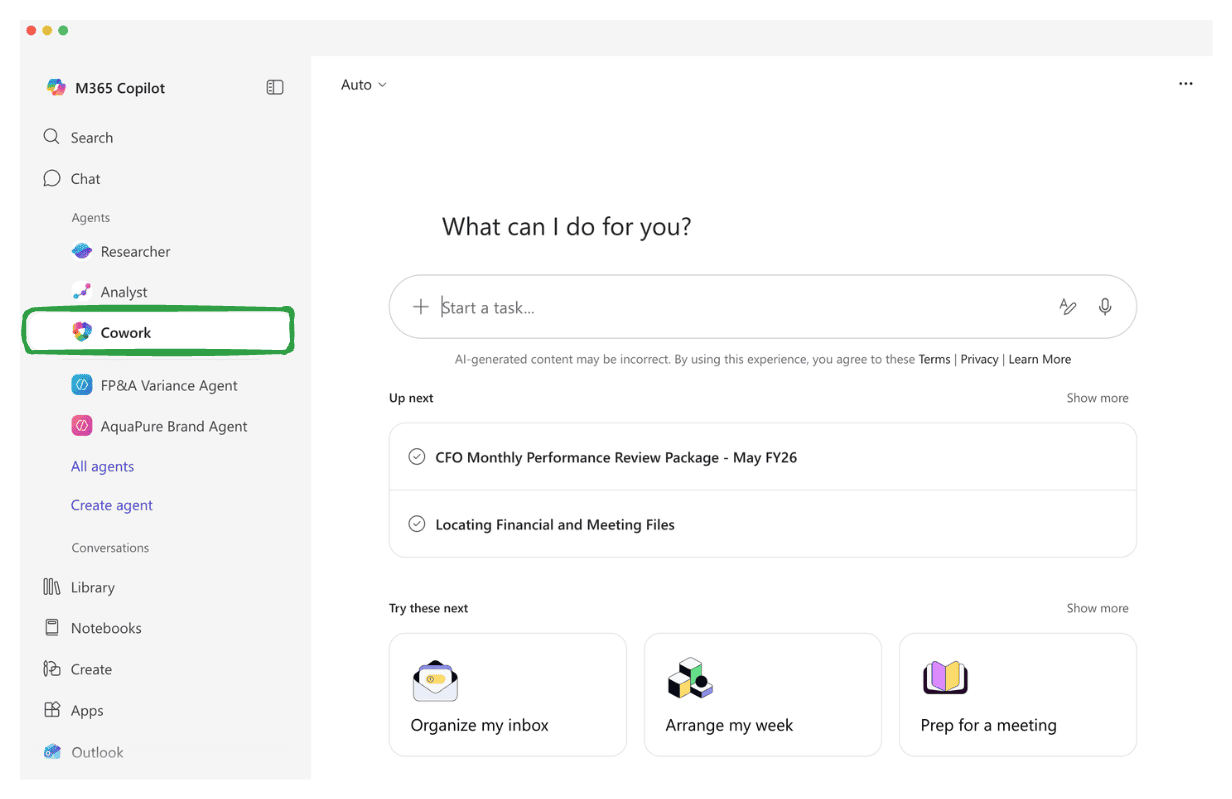1232x799 pixels.
Task: Click the envelope icon on Organize my inbox
Action: coord(435,680)
